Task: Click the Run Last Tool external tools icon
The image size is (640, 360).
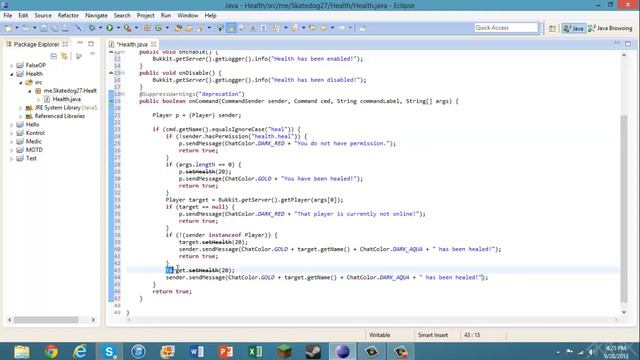Action: pyautogui.click(x=127, y=28)
